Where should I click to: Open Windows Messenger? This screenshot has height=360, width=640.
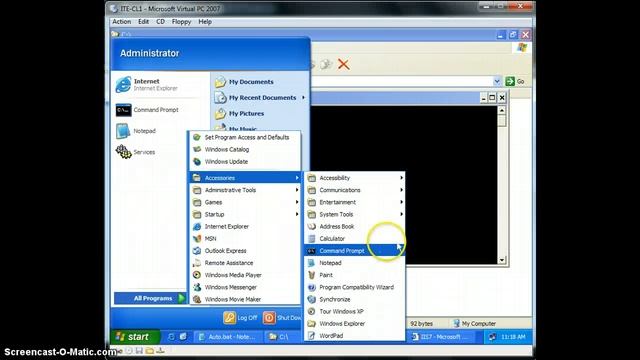[x=245, y=287]
